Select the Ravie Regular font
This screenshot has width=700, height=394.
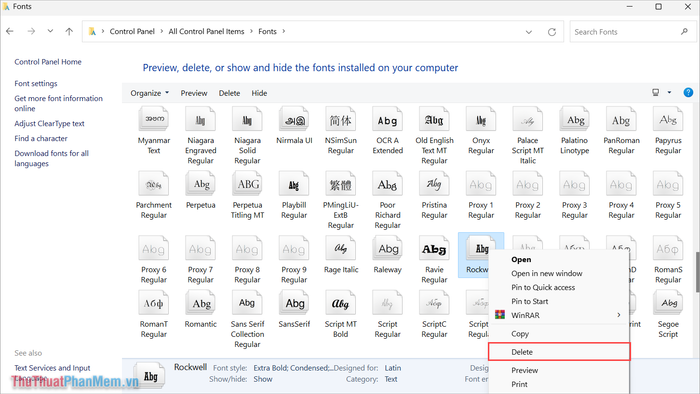[x=434, y=260]
